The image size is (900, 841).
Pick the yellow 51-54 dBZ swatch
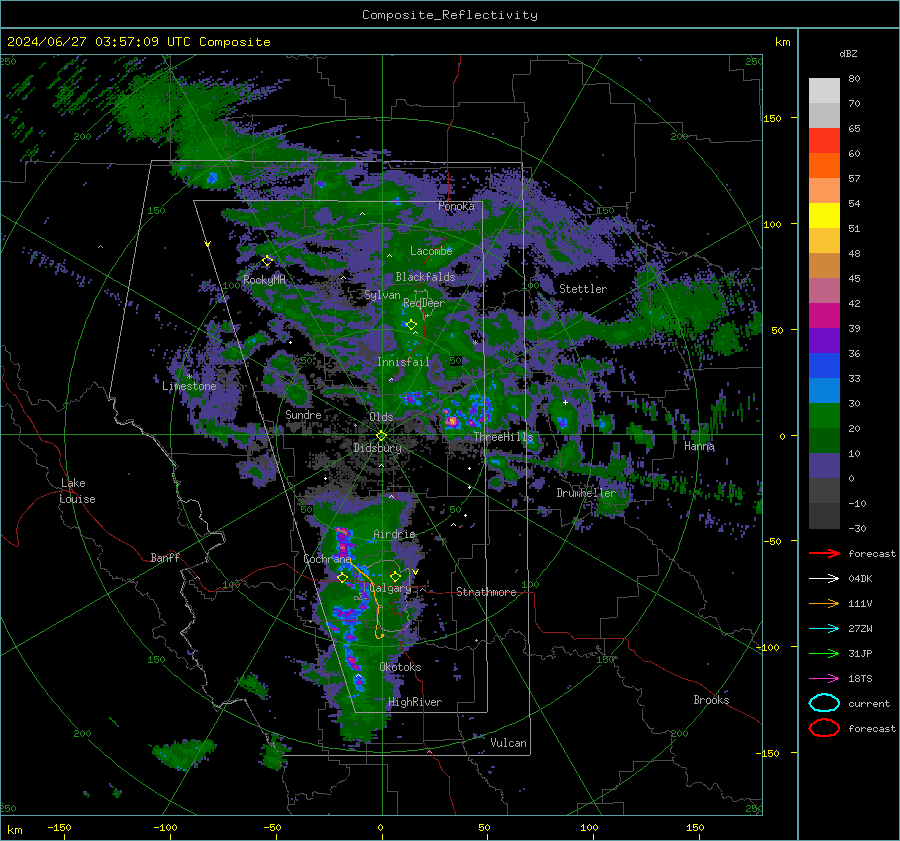[x=824, y=216]
